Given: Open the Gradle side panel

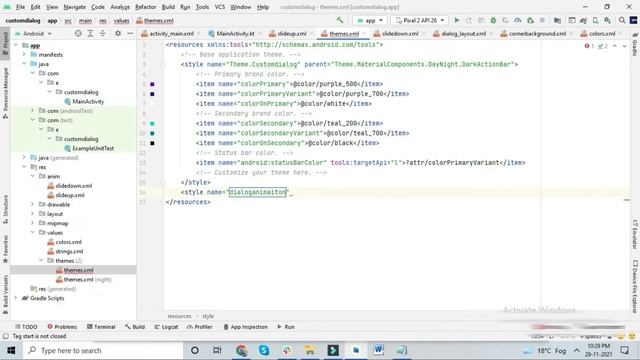Looking at the screenshot, I should point(635,44).
